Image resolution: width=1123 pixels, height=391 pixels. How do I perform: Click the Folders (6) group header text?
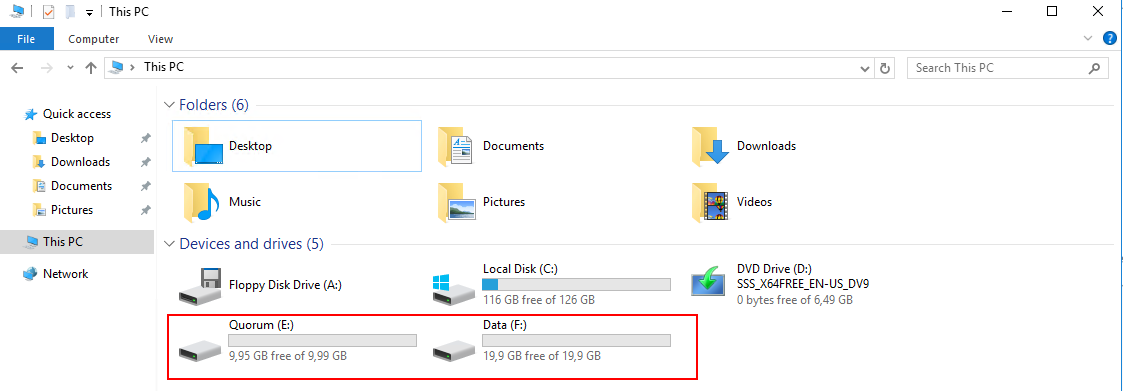click(213, 105)
